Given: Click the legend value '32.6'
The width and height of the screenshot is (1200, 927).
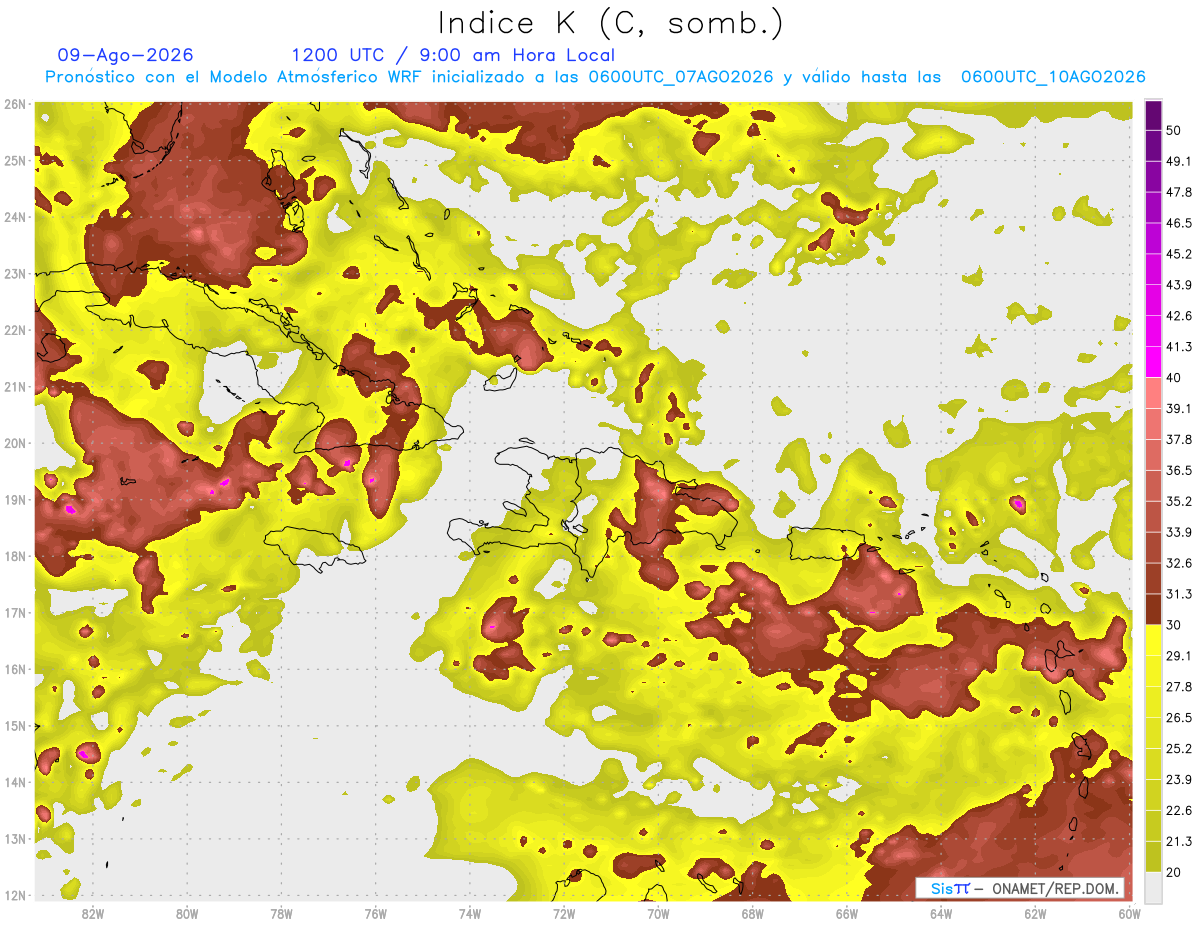Looking at the screenshot, I should click(x=1179, y=563).
